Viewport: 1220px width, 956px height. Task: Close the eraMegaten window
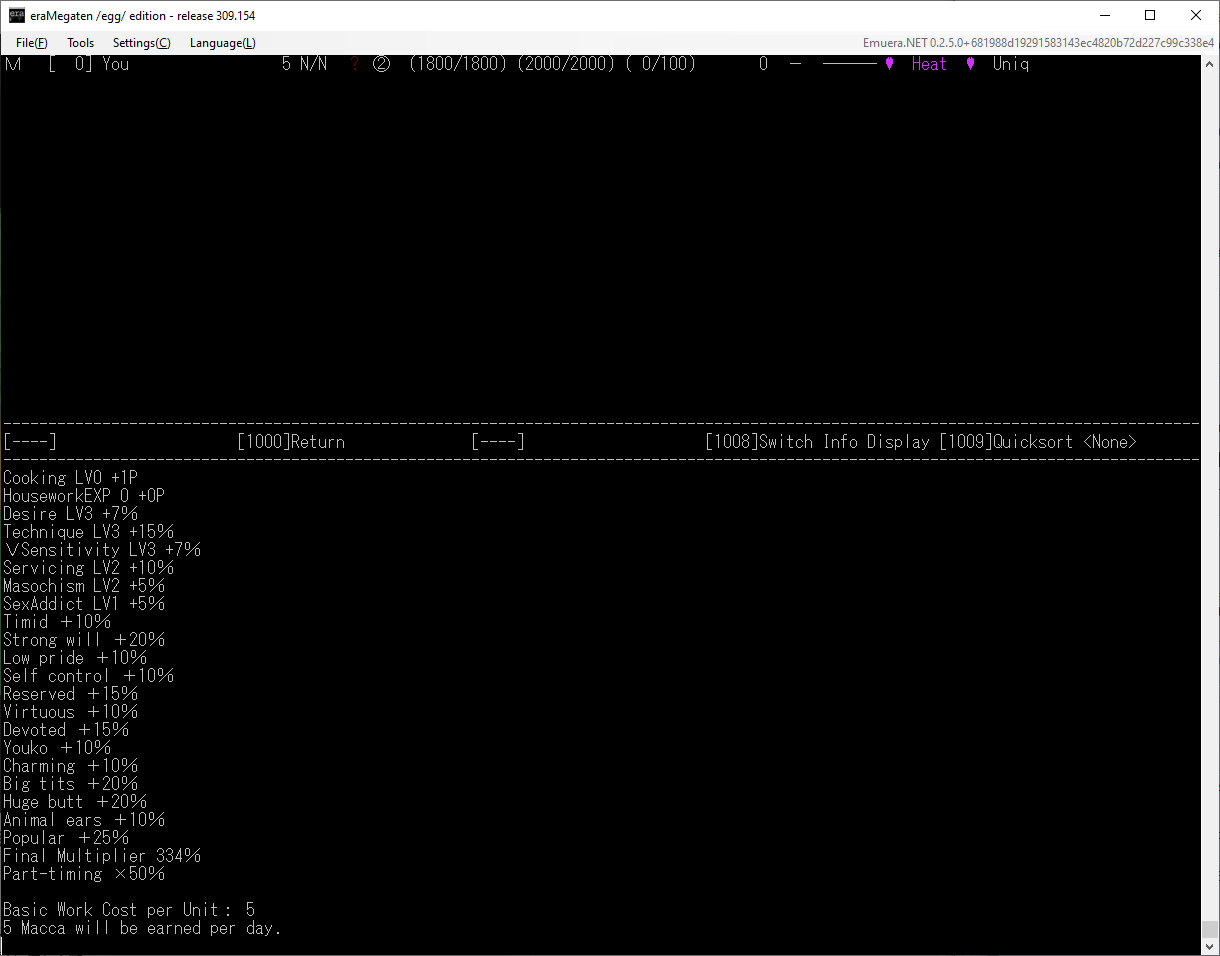[x=1196, y=16]
